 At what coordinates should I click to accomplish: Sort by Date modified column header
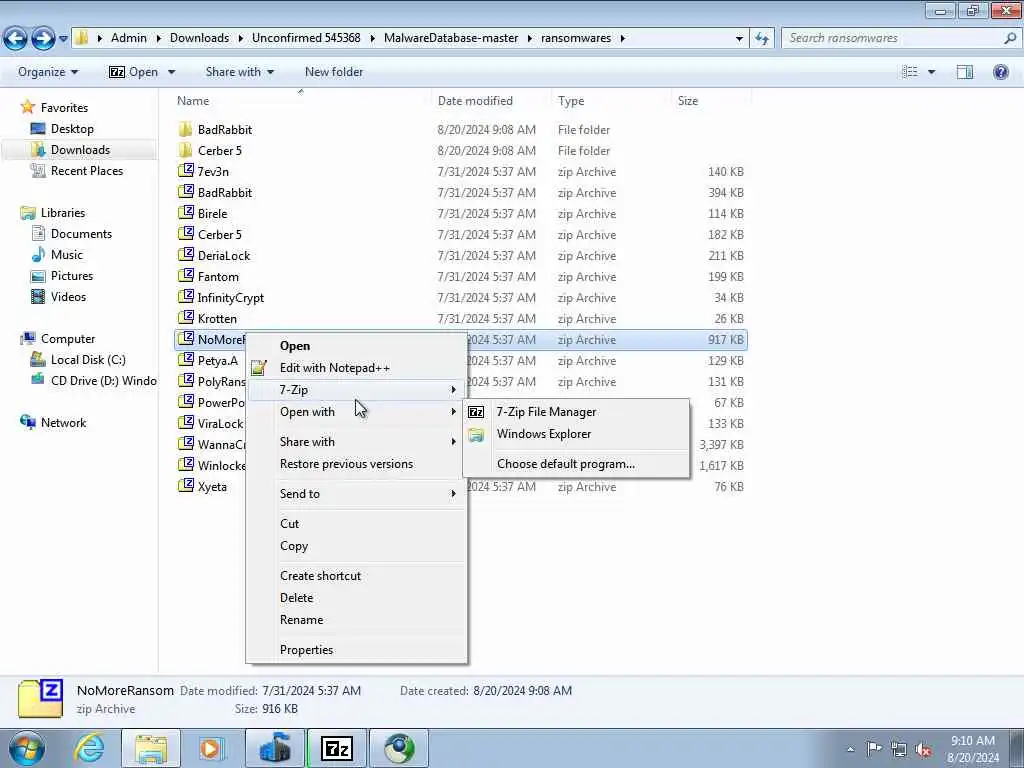(x=475, y=101)
